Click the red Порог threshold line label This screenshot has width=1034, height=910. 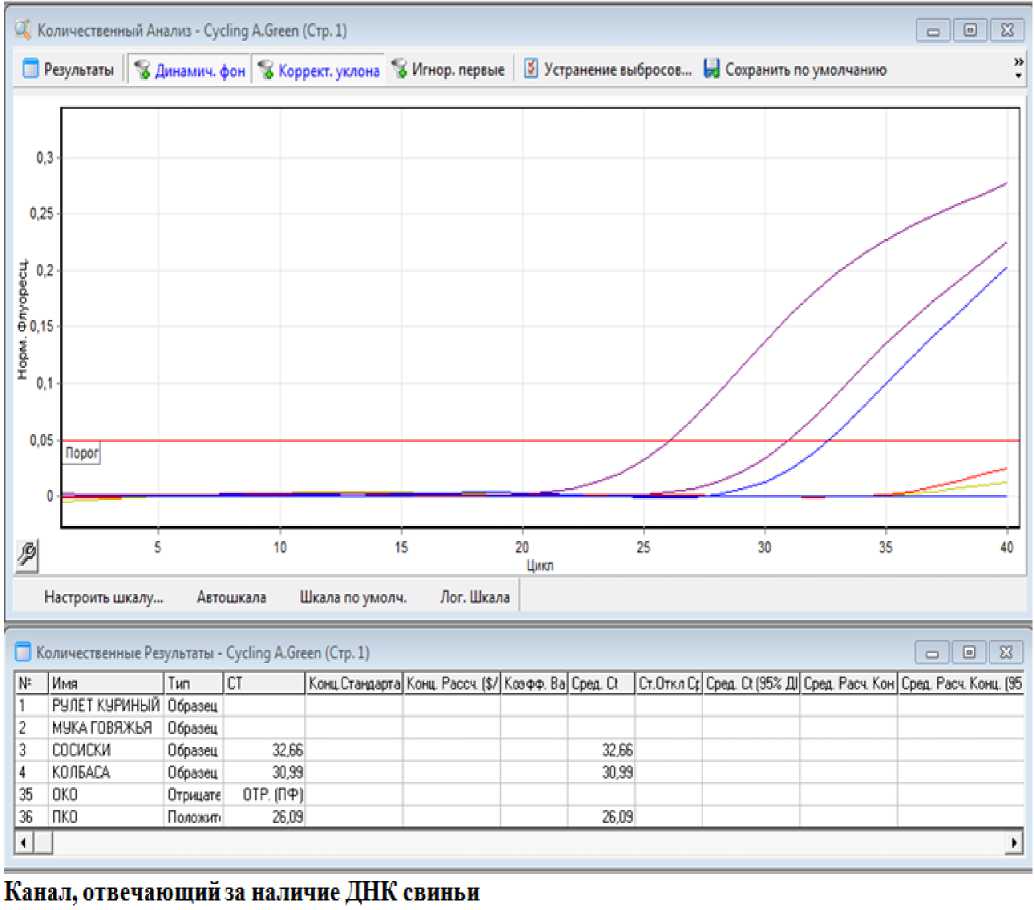82,453
